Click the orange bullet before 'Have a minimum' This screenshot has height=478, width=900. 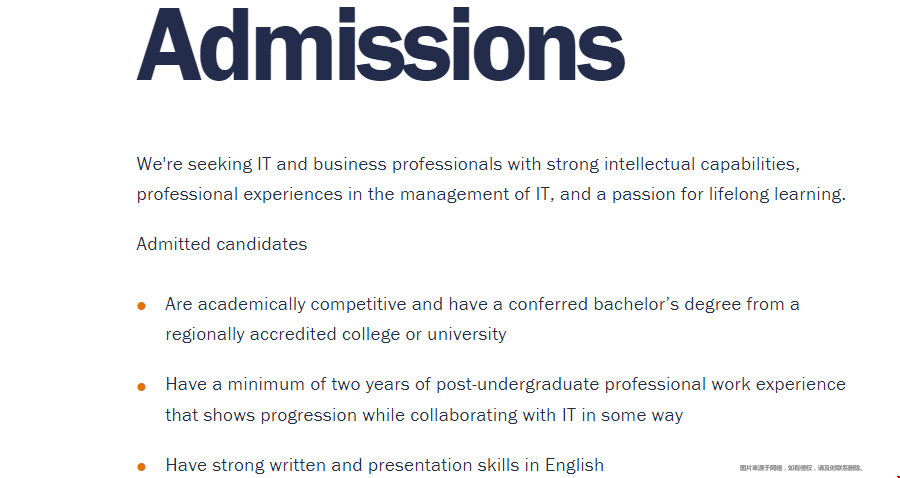point(141,387)
